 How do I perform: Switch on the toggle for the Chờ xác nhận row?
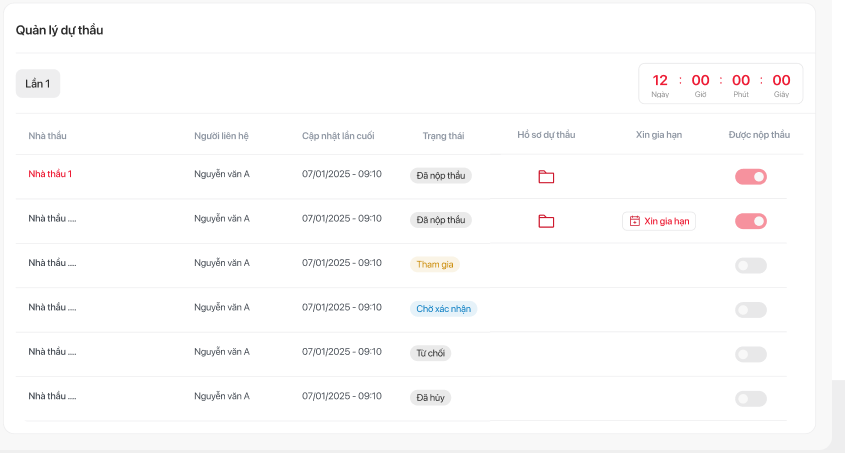[x=751, y=310]
